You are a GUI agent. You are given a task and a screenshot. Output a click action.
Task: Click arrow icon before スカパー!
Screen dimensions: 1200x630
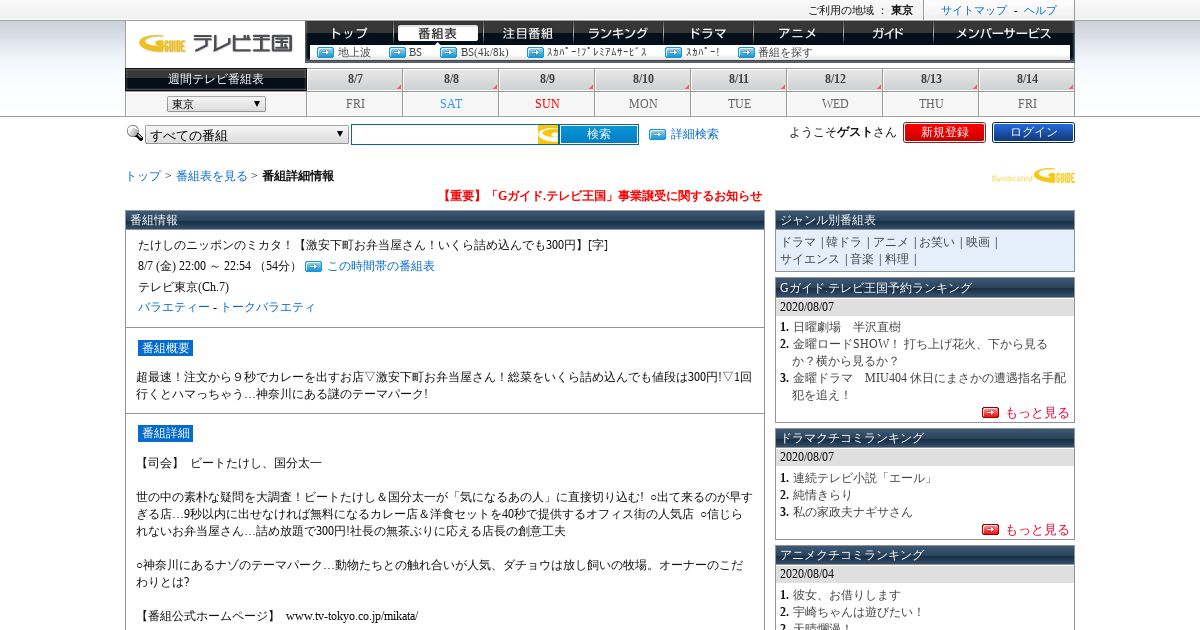click(x=673, y=52)
